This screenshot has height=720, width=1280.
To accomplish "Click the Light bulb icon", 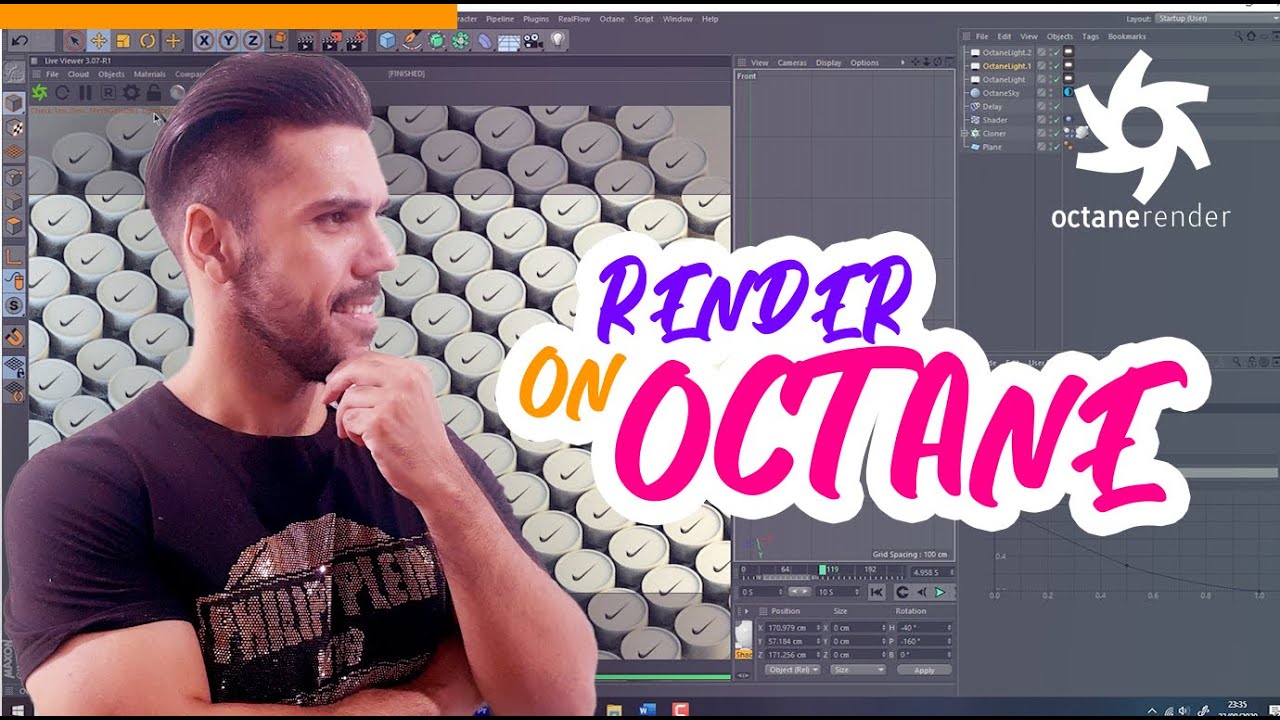I will [x=557, y=41].
